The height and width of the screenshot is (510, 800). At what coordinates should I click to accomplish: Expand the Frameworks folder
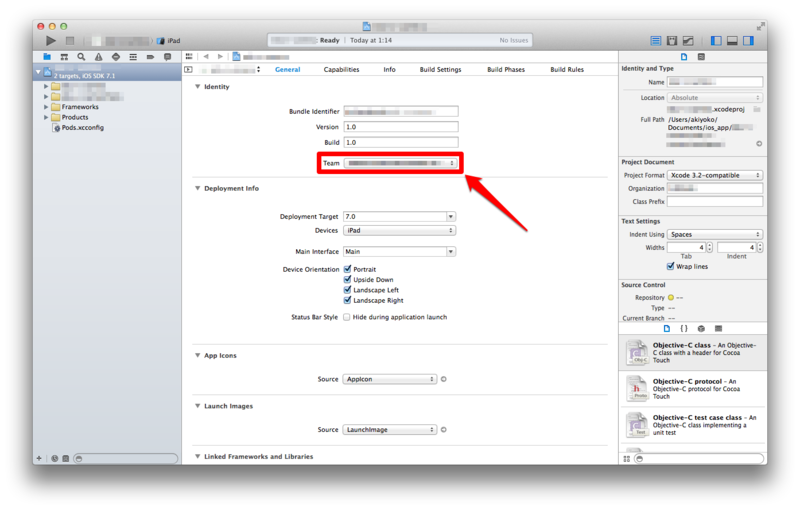46,107
